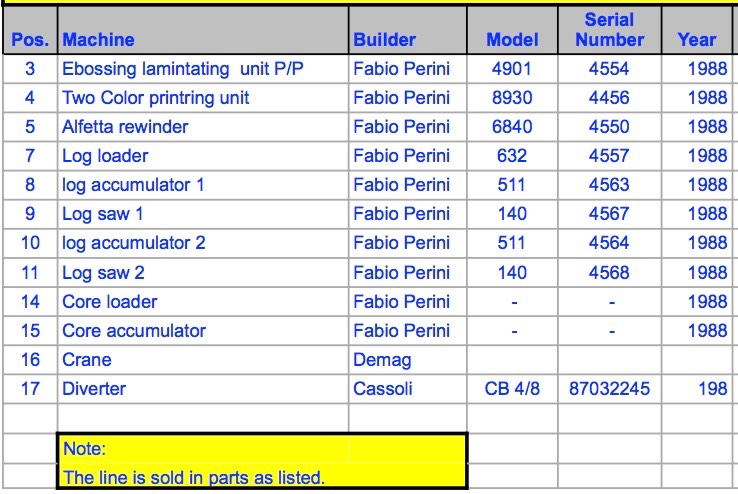Image resolution: width=738 pixels, height=494 pixels.
Task: Select the Crane machine cell
Action: point(203,360)
